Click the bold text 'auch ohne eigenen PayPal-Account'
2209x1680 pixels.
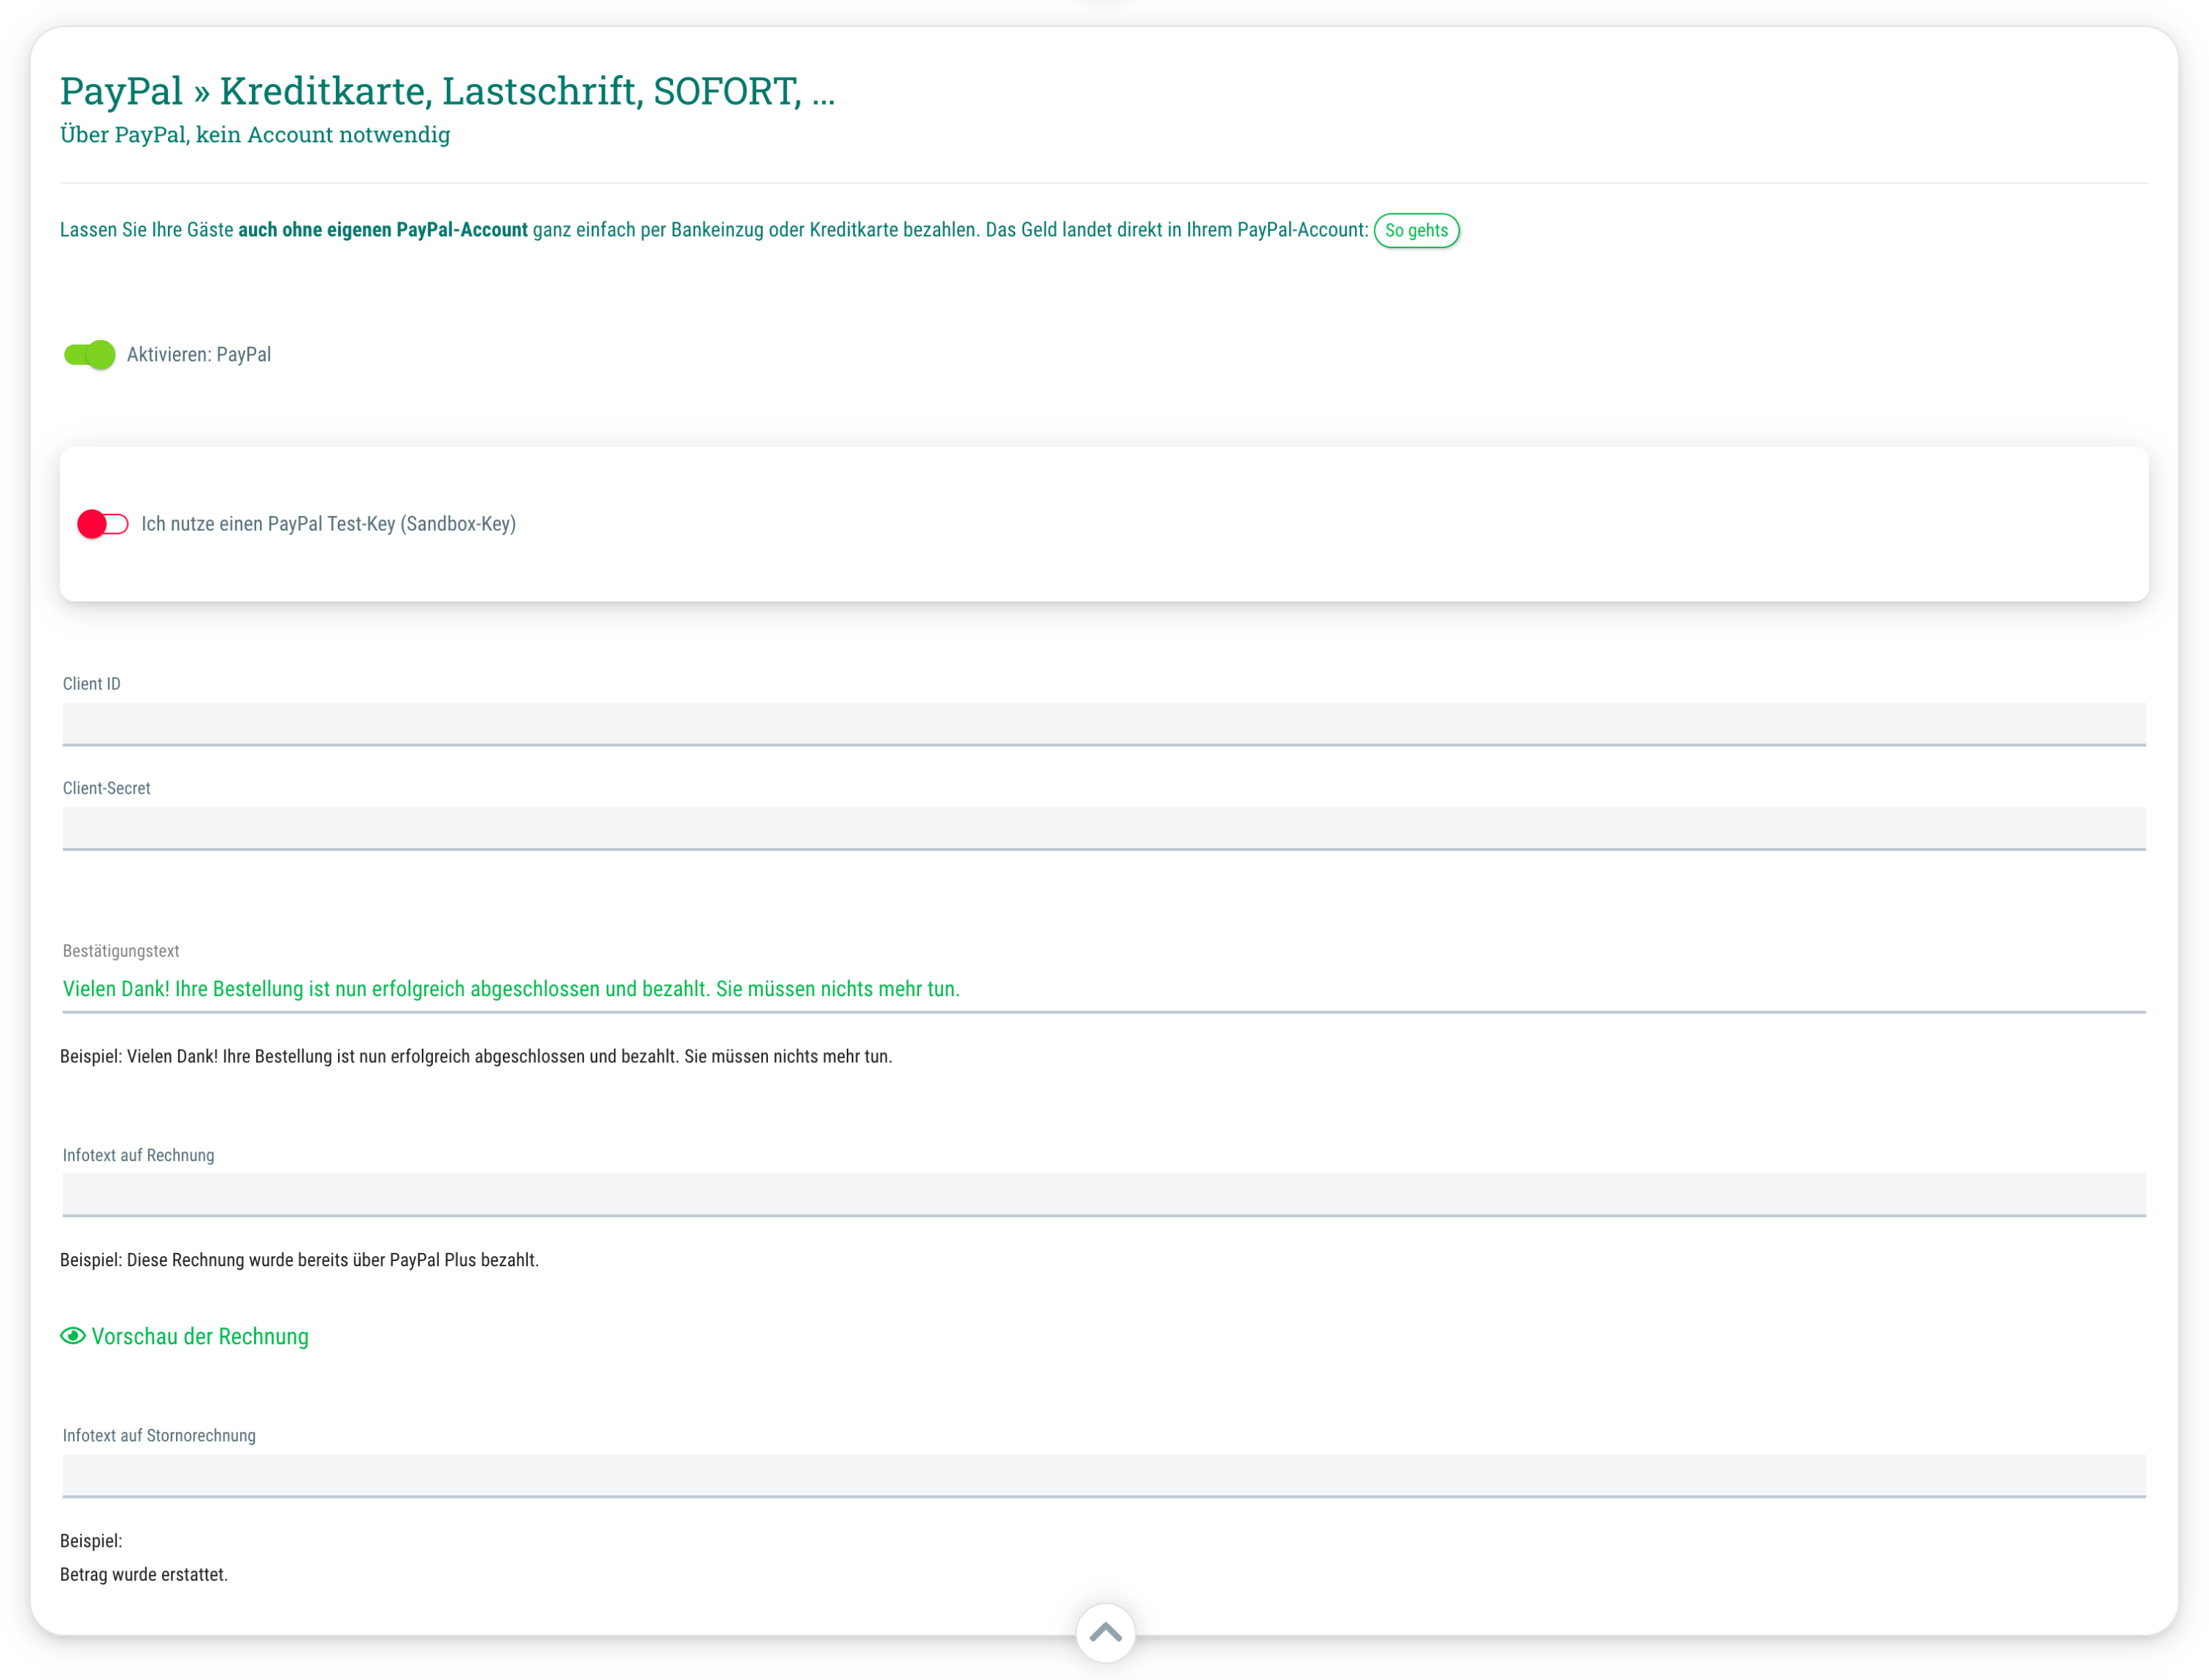coord(383,230)
